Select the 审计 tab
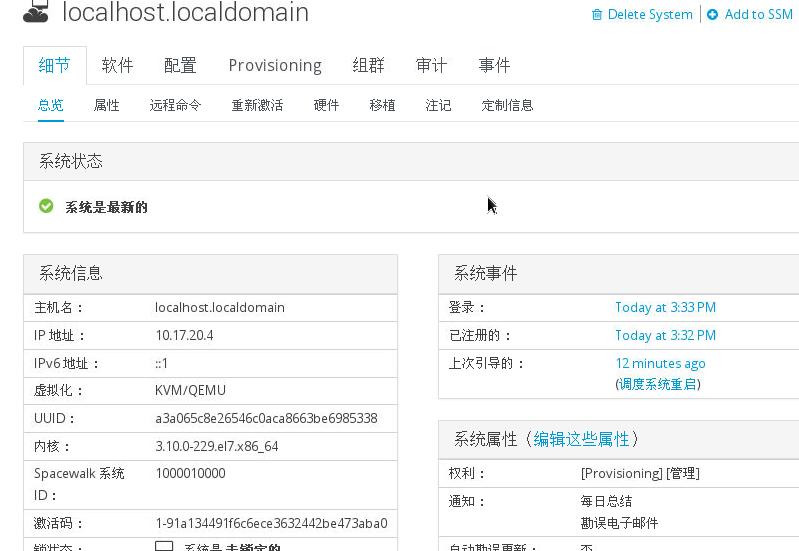The height and width of the screenshot is (551, 799). point(431,65)
